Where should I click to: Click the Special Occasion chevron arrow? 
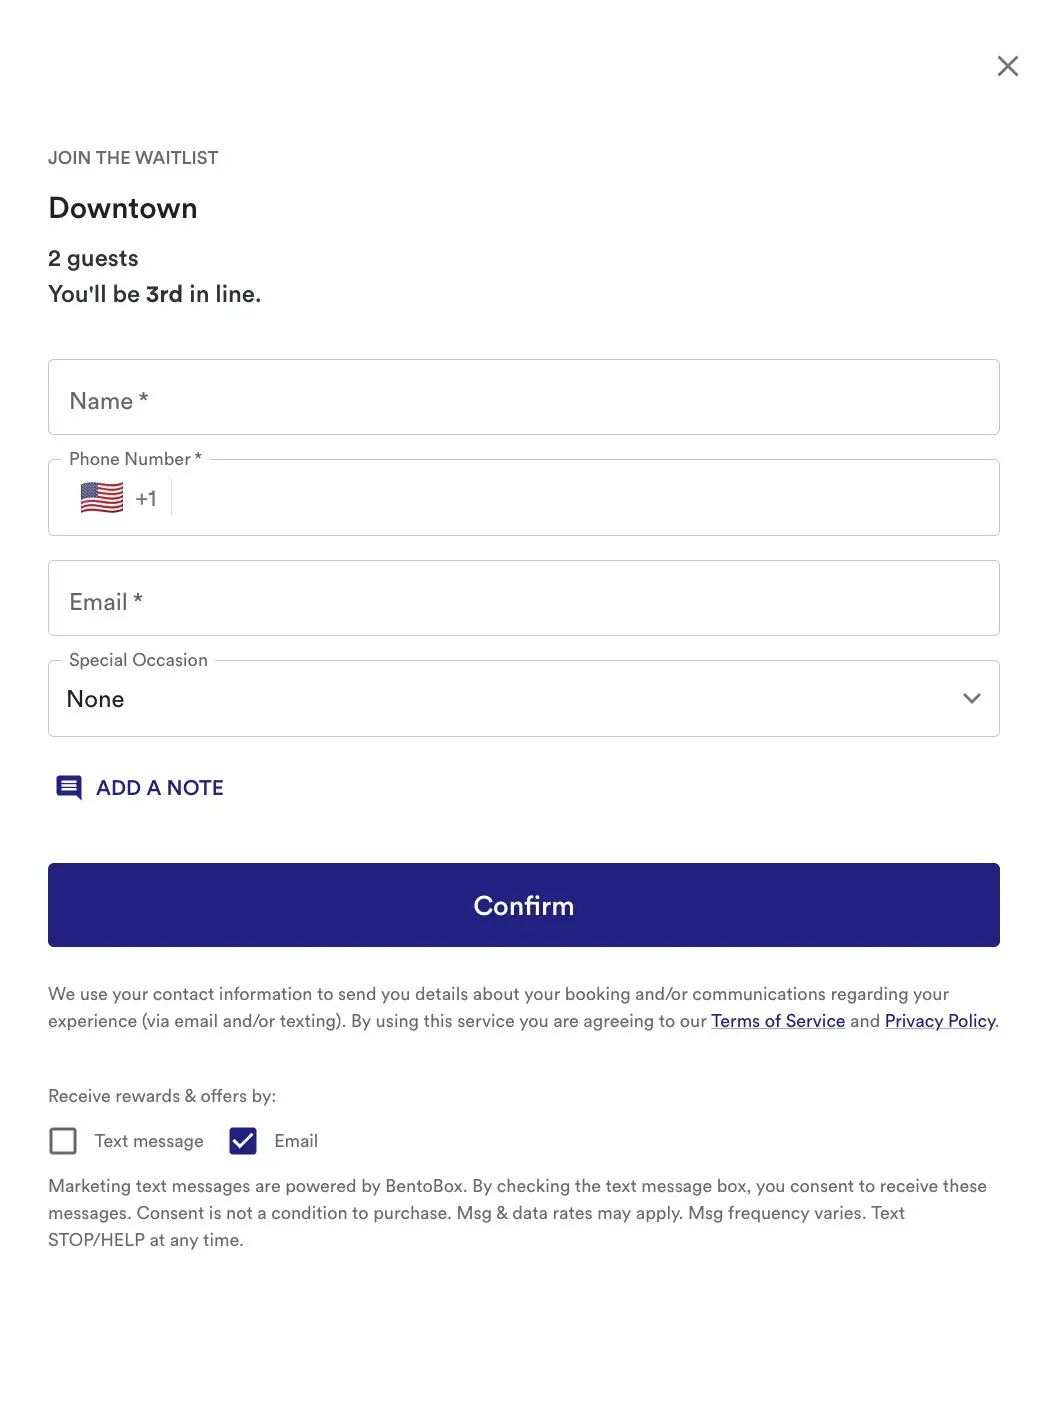(x=971, y=699)
